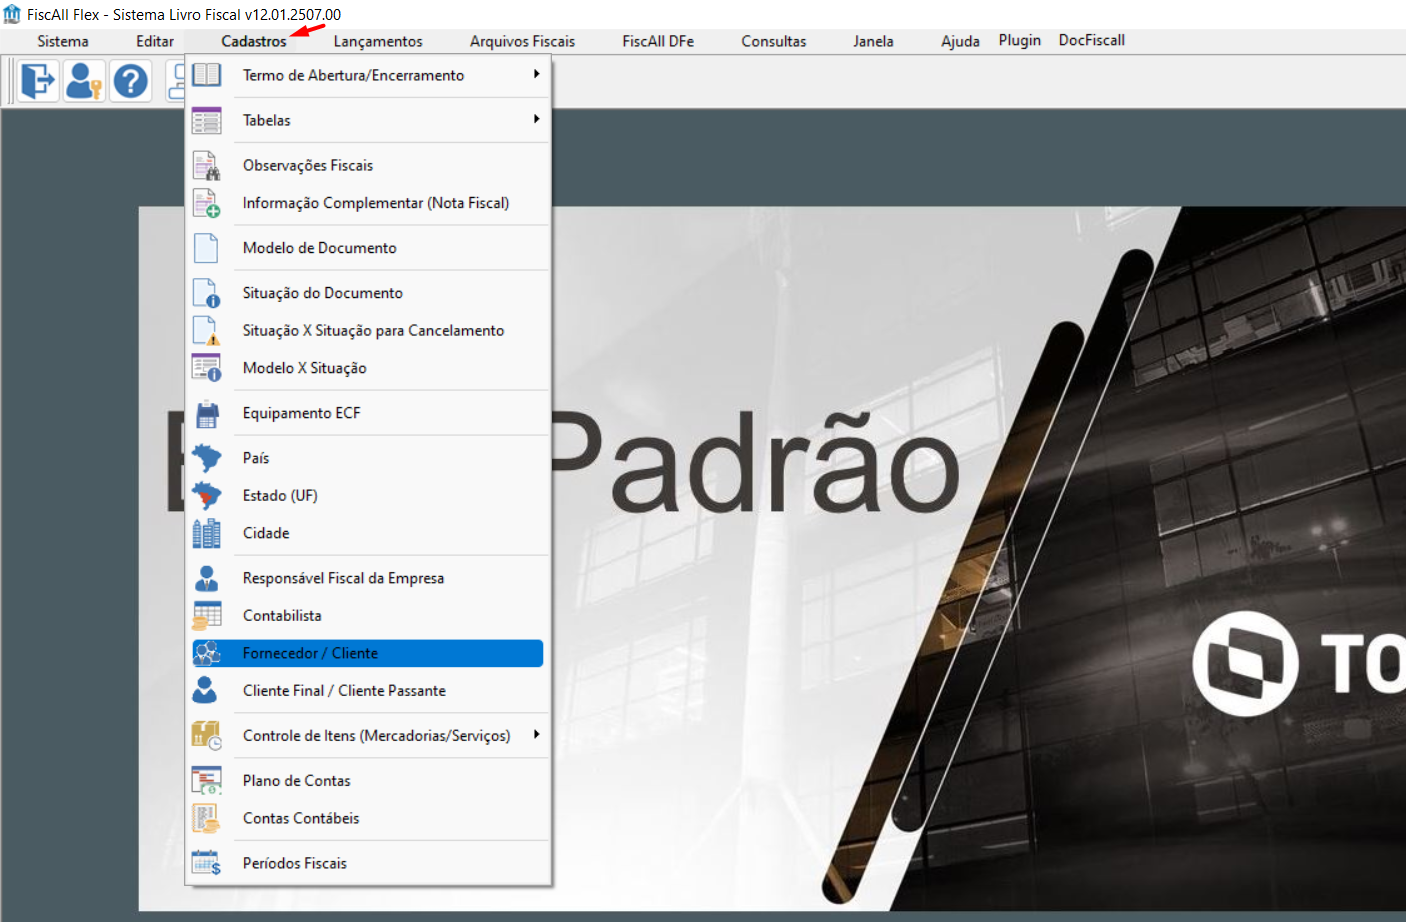
Task: Open the Plugin menu
Action: point(1020,40)
